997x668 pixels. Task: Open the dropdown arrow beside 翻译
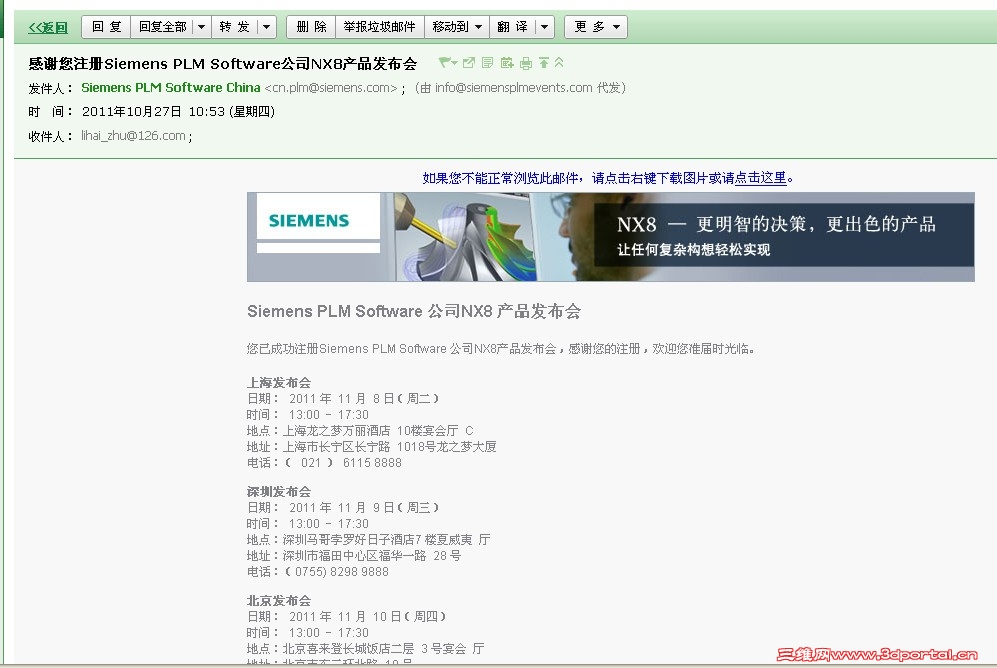pos(544,27)
